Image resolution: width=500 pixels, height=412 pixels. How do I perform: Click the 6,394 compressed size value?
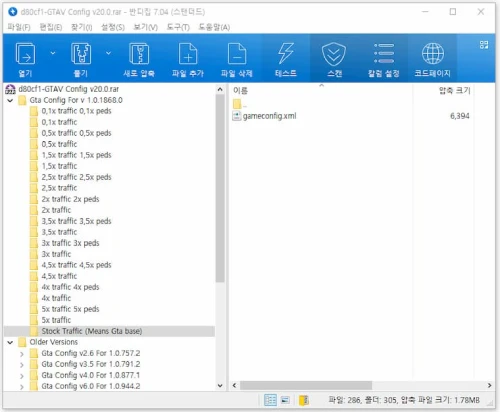(460, 116)
